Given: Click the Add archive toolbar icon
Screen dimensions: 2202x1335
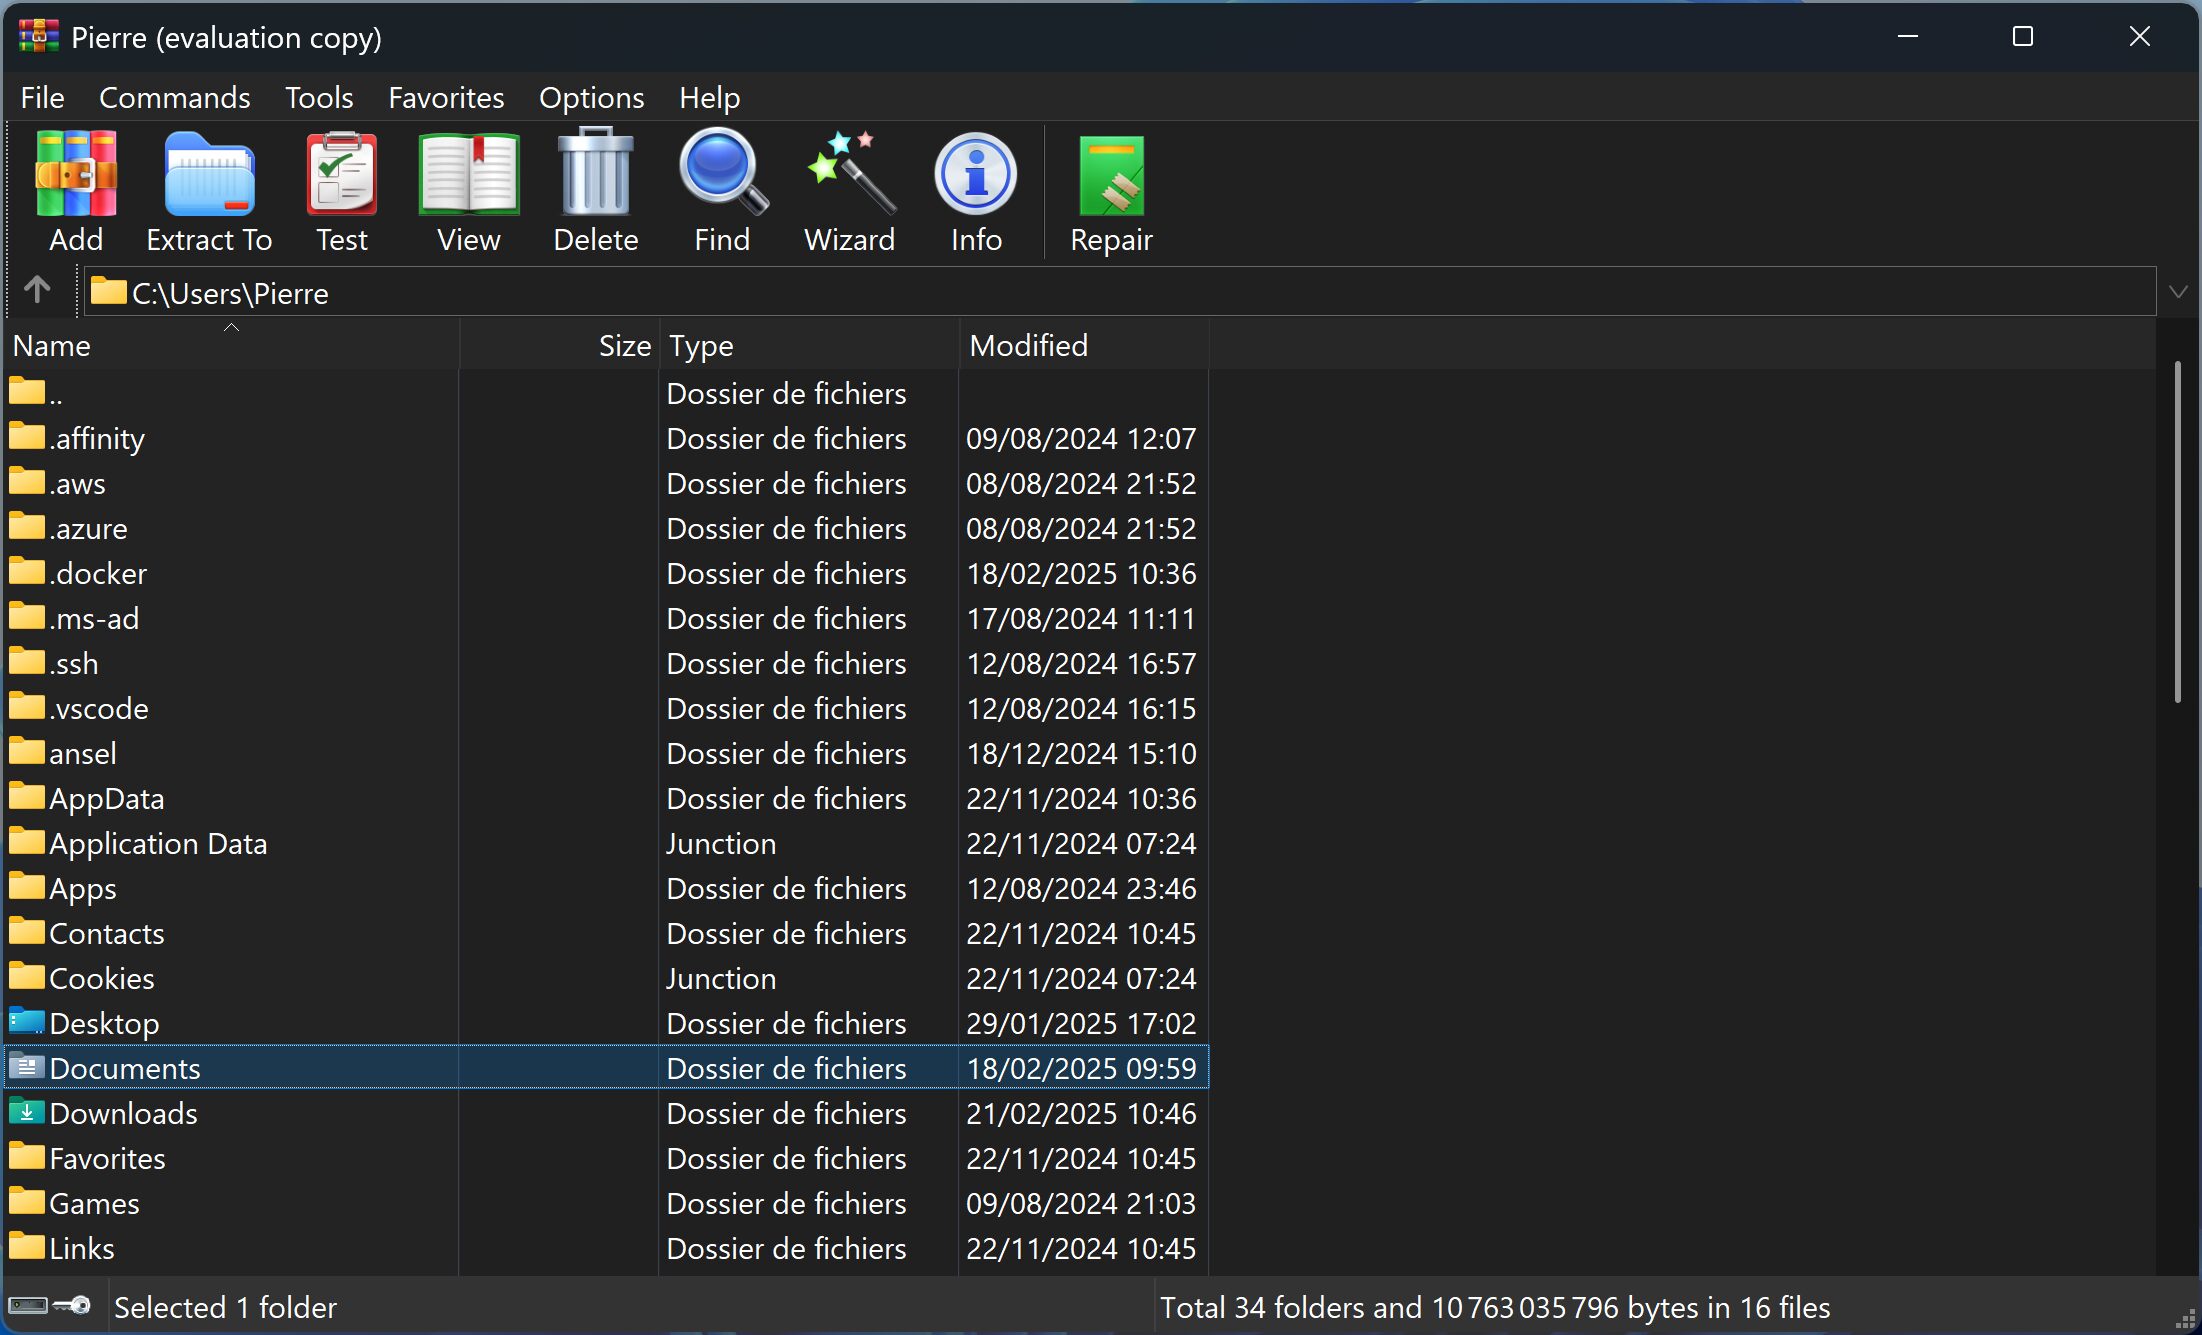Looking at the screenshot, I should [76, 174].
